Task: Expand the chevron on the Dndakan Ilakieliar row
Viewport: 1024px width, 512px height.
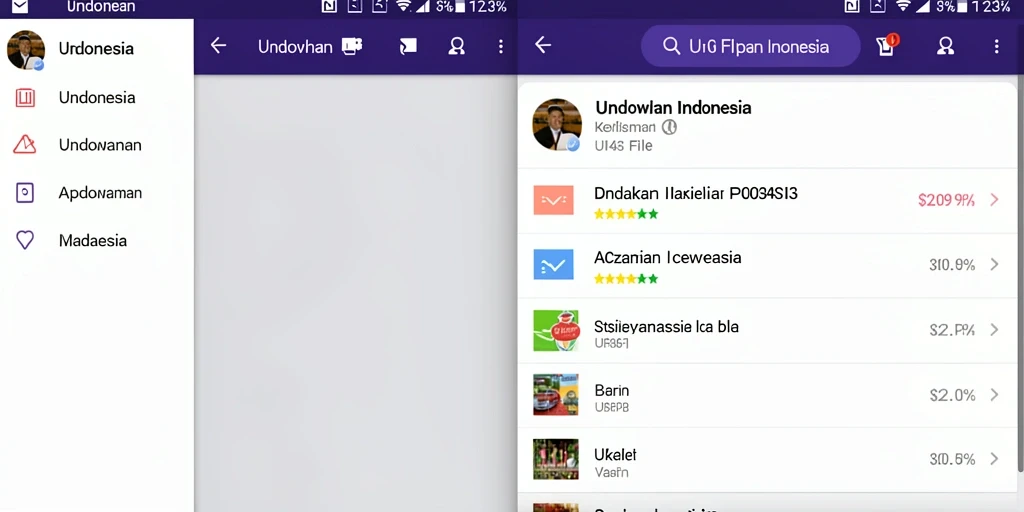Action: click(995, 200)
